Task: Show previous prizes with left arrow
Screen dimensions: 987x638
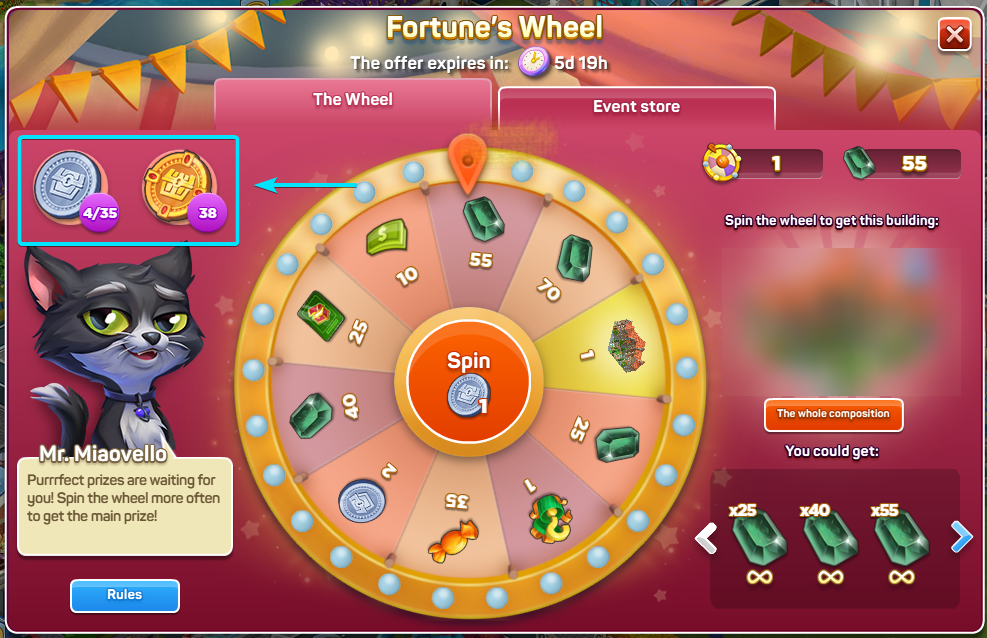Action: click(706, 538)
